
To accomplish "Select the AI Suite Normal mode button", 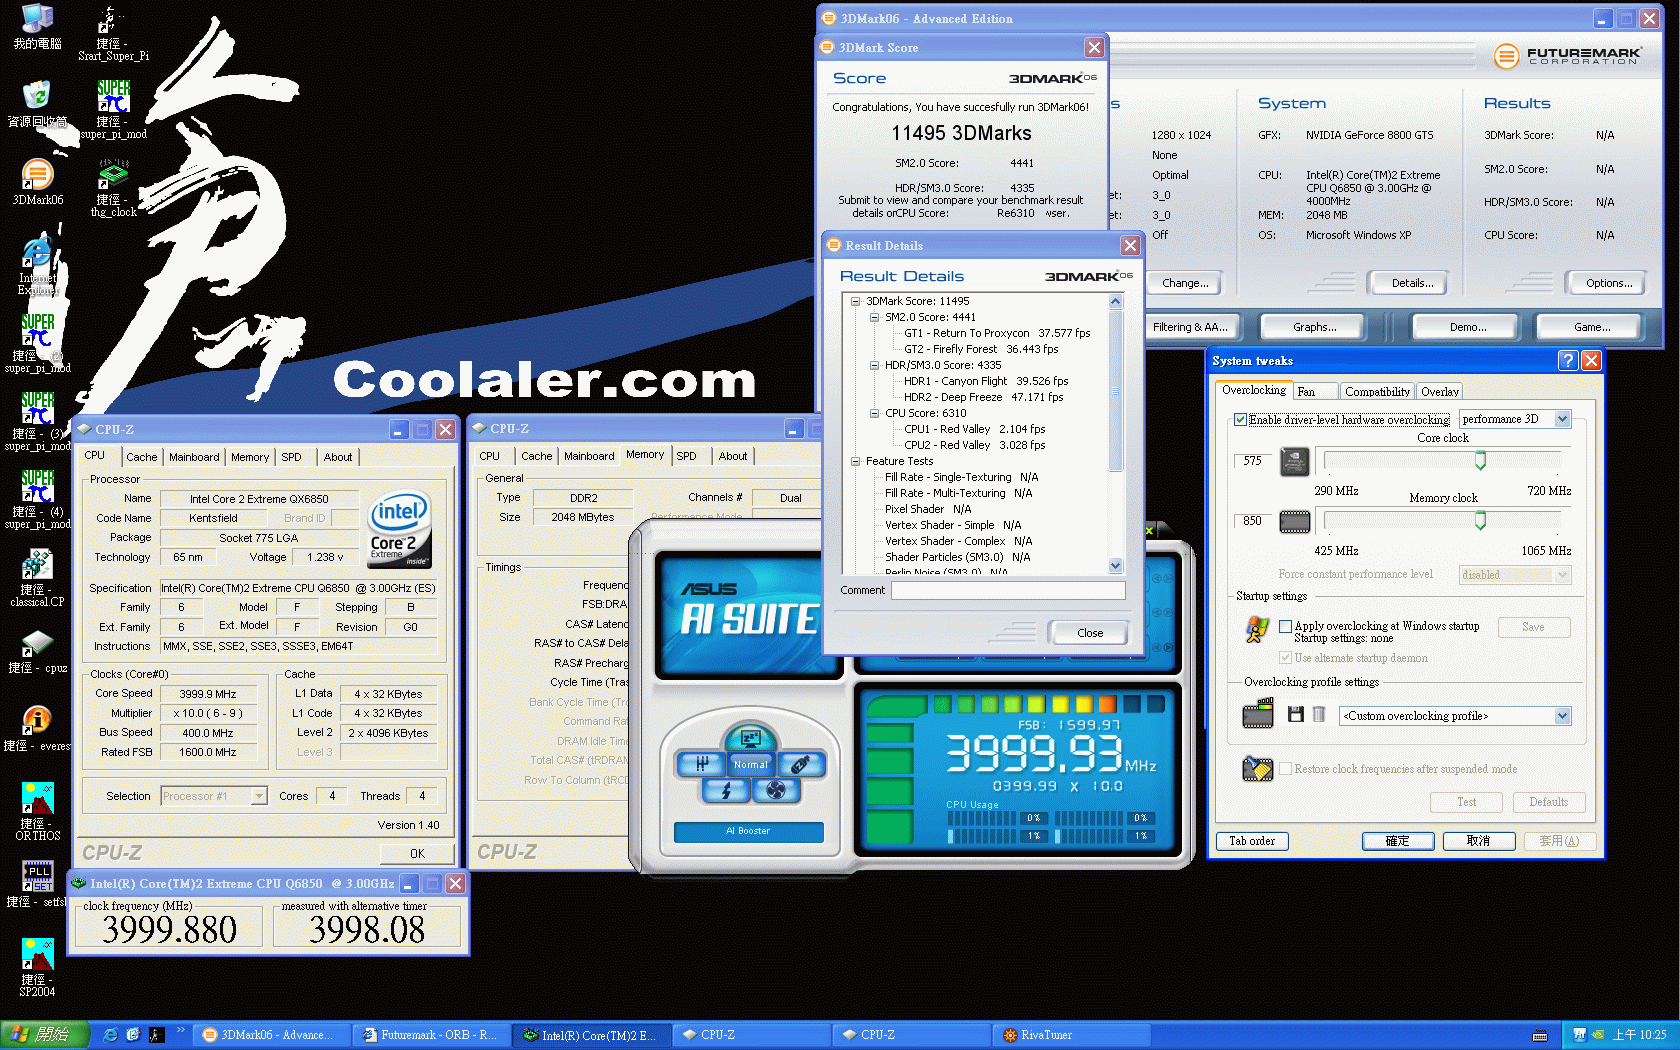I will point(750,765).
